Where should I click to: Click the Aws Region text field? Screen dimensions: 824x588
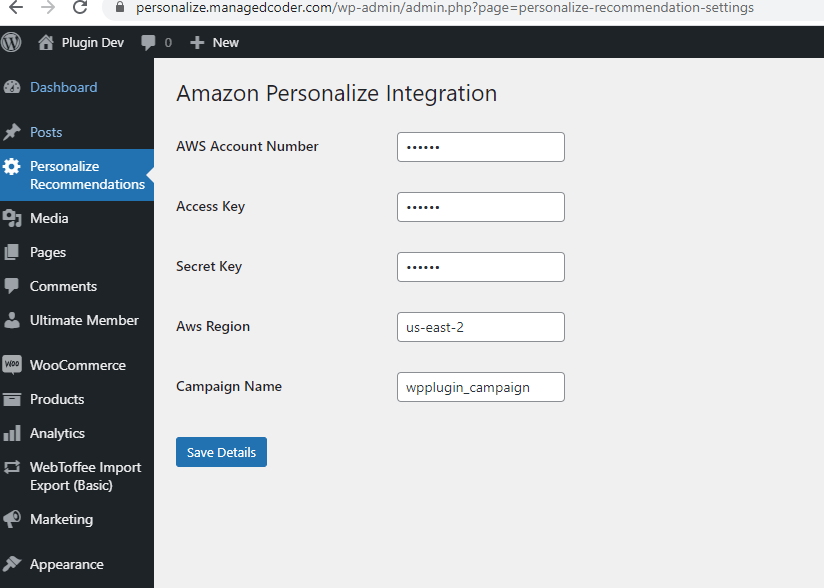pyautogui.click(x=480, y=327)
